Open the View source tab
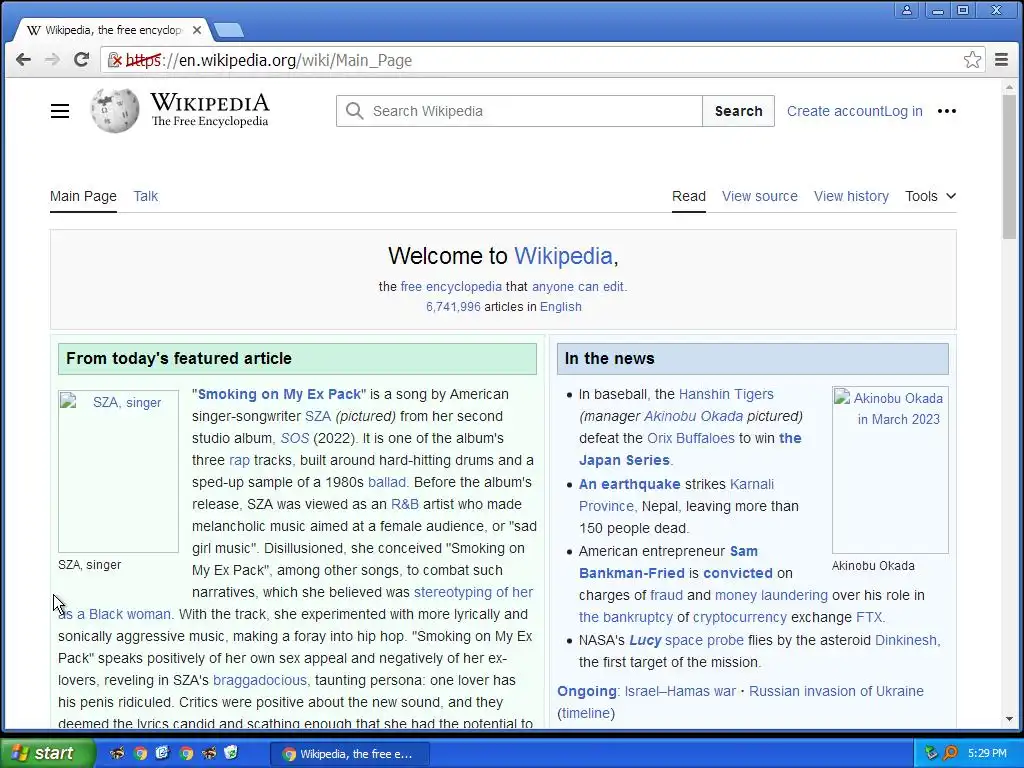The height and width of the screenshot is (768, 1024). pos(760,196)
